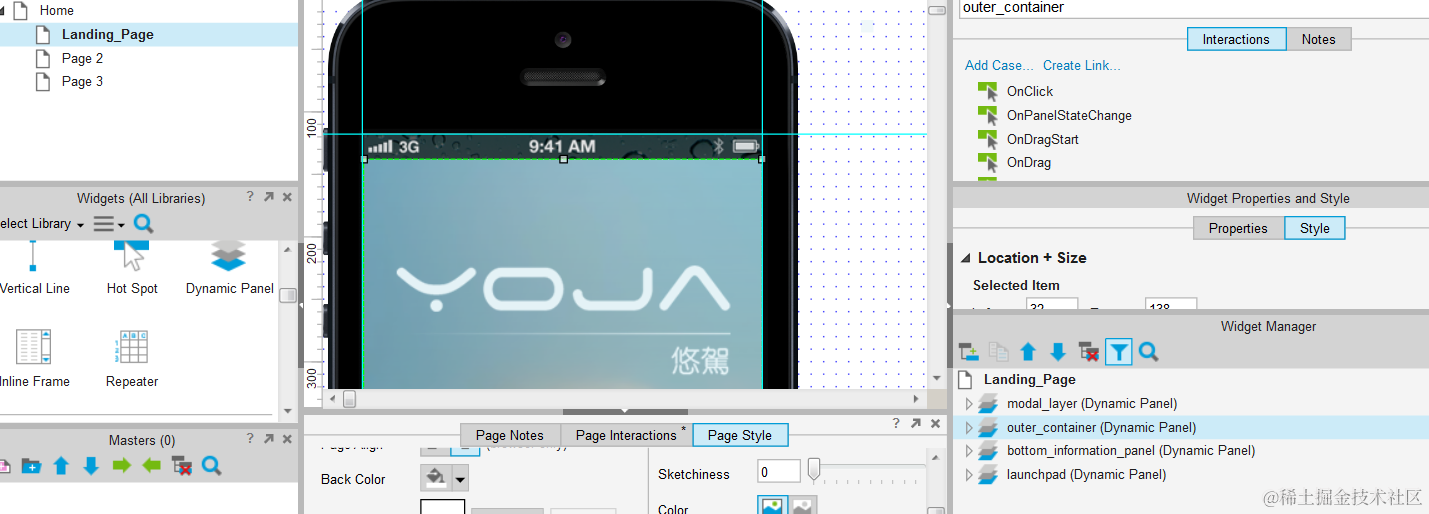This screenshot has height=514, width=1429.
Task: Click the YOJA logo on canvas
Action: point(563,288)
